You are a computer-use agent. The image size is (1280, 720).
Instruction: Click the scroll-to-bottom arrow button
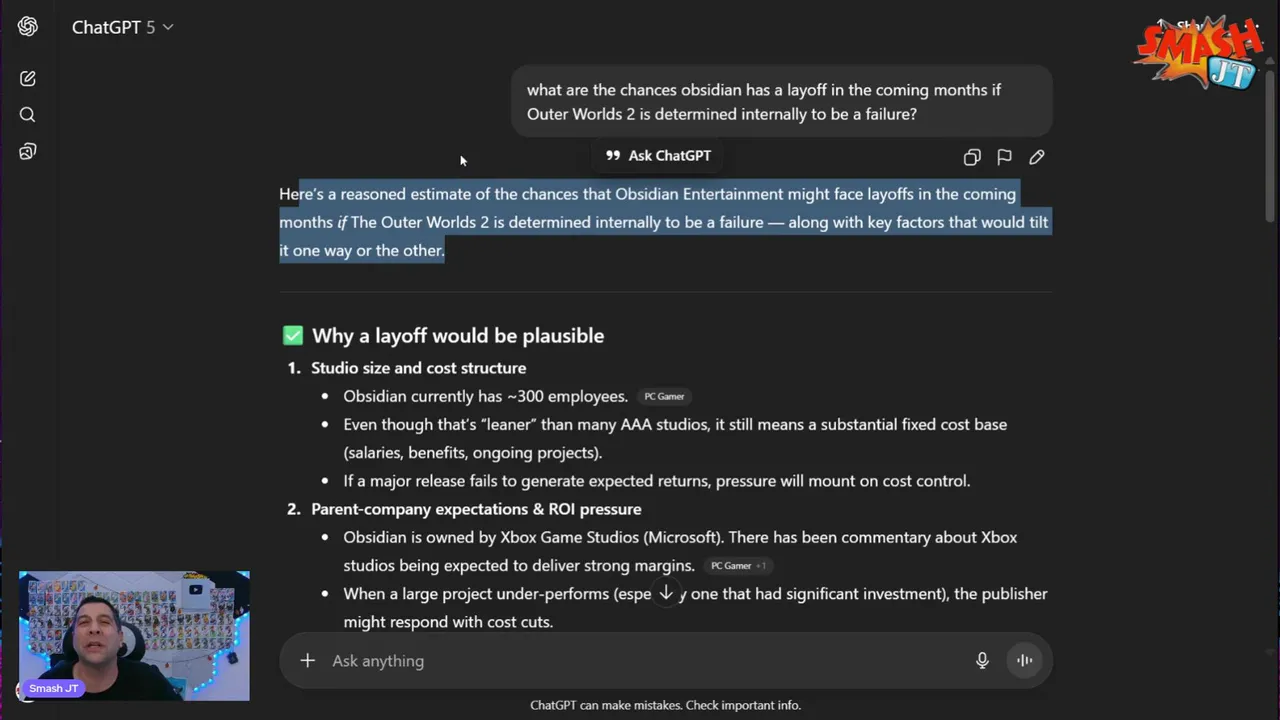pyautogui.click(x=666, y=593)
